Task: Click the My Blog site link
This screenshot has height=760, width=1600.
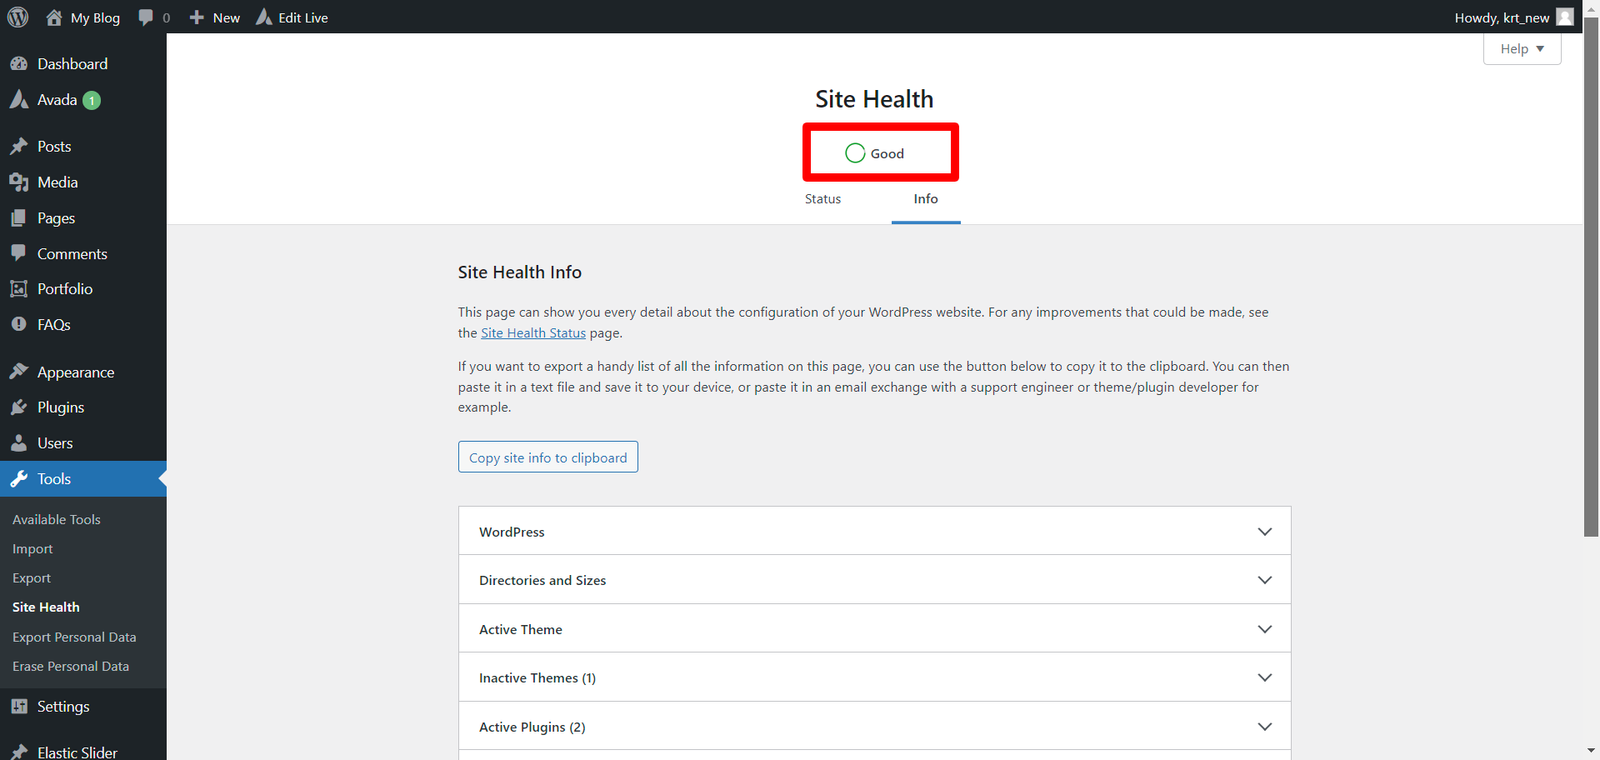Action: 95,17
